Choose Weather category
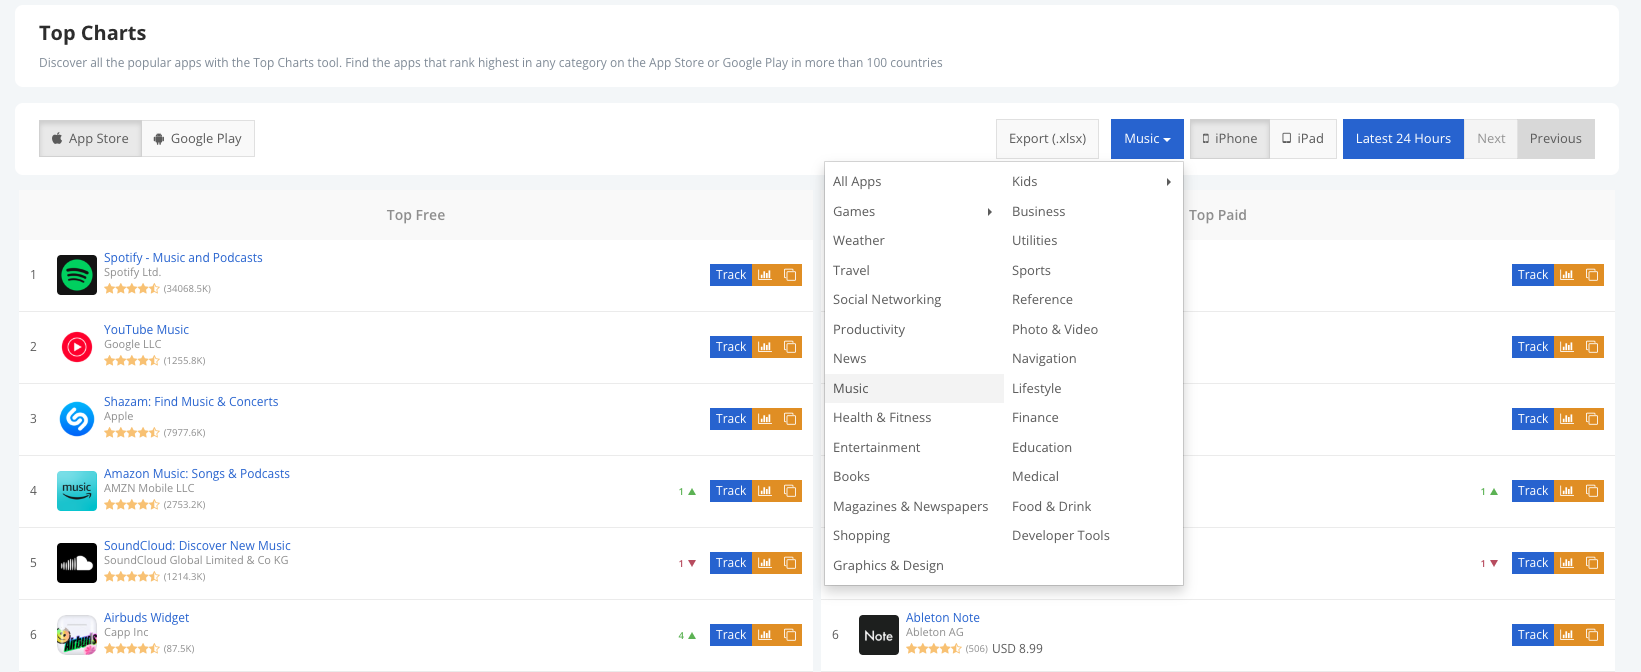This screenshot has height=672, width=1641. click(x=914, y=240)
